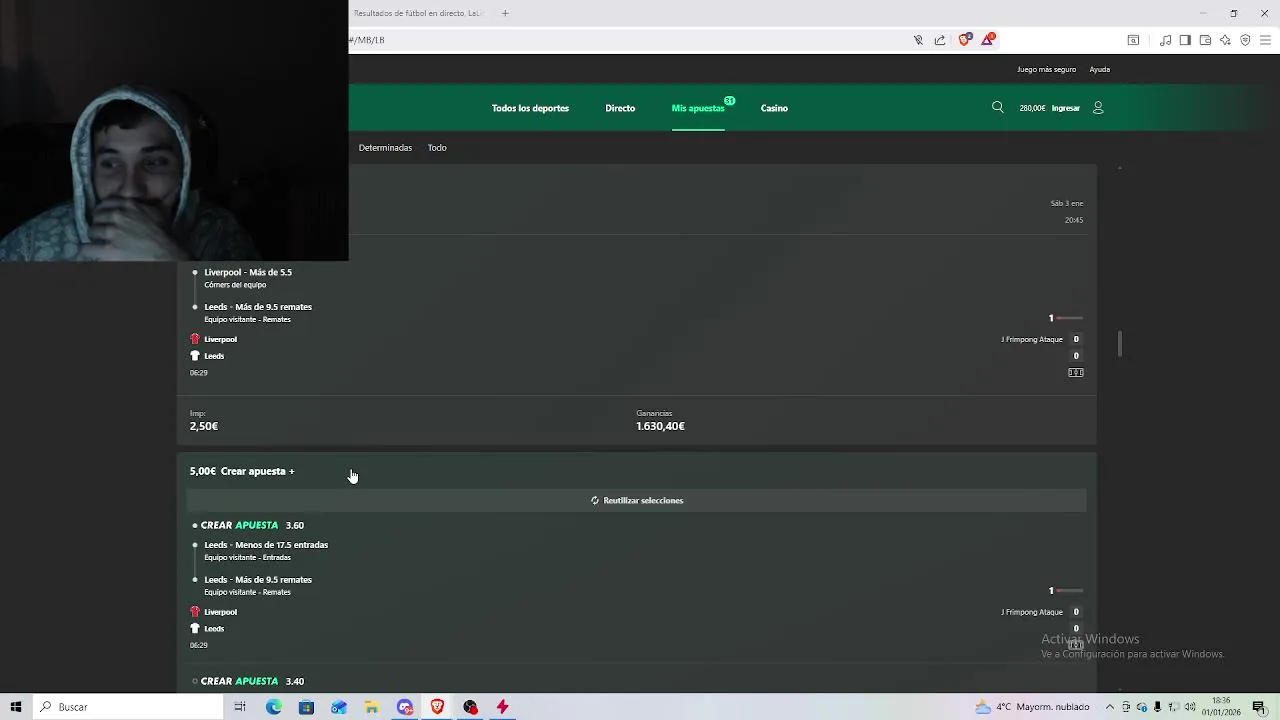Show hidden tray icons chevron

point(1108,707)
